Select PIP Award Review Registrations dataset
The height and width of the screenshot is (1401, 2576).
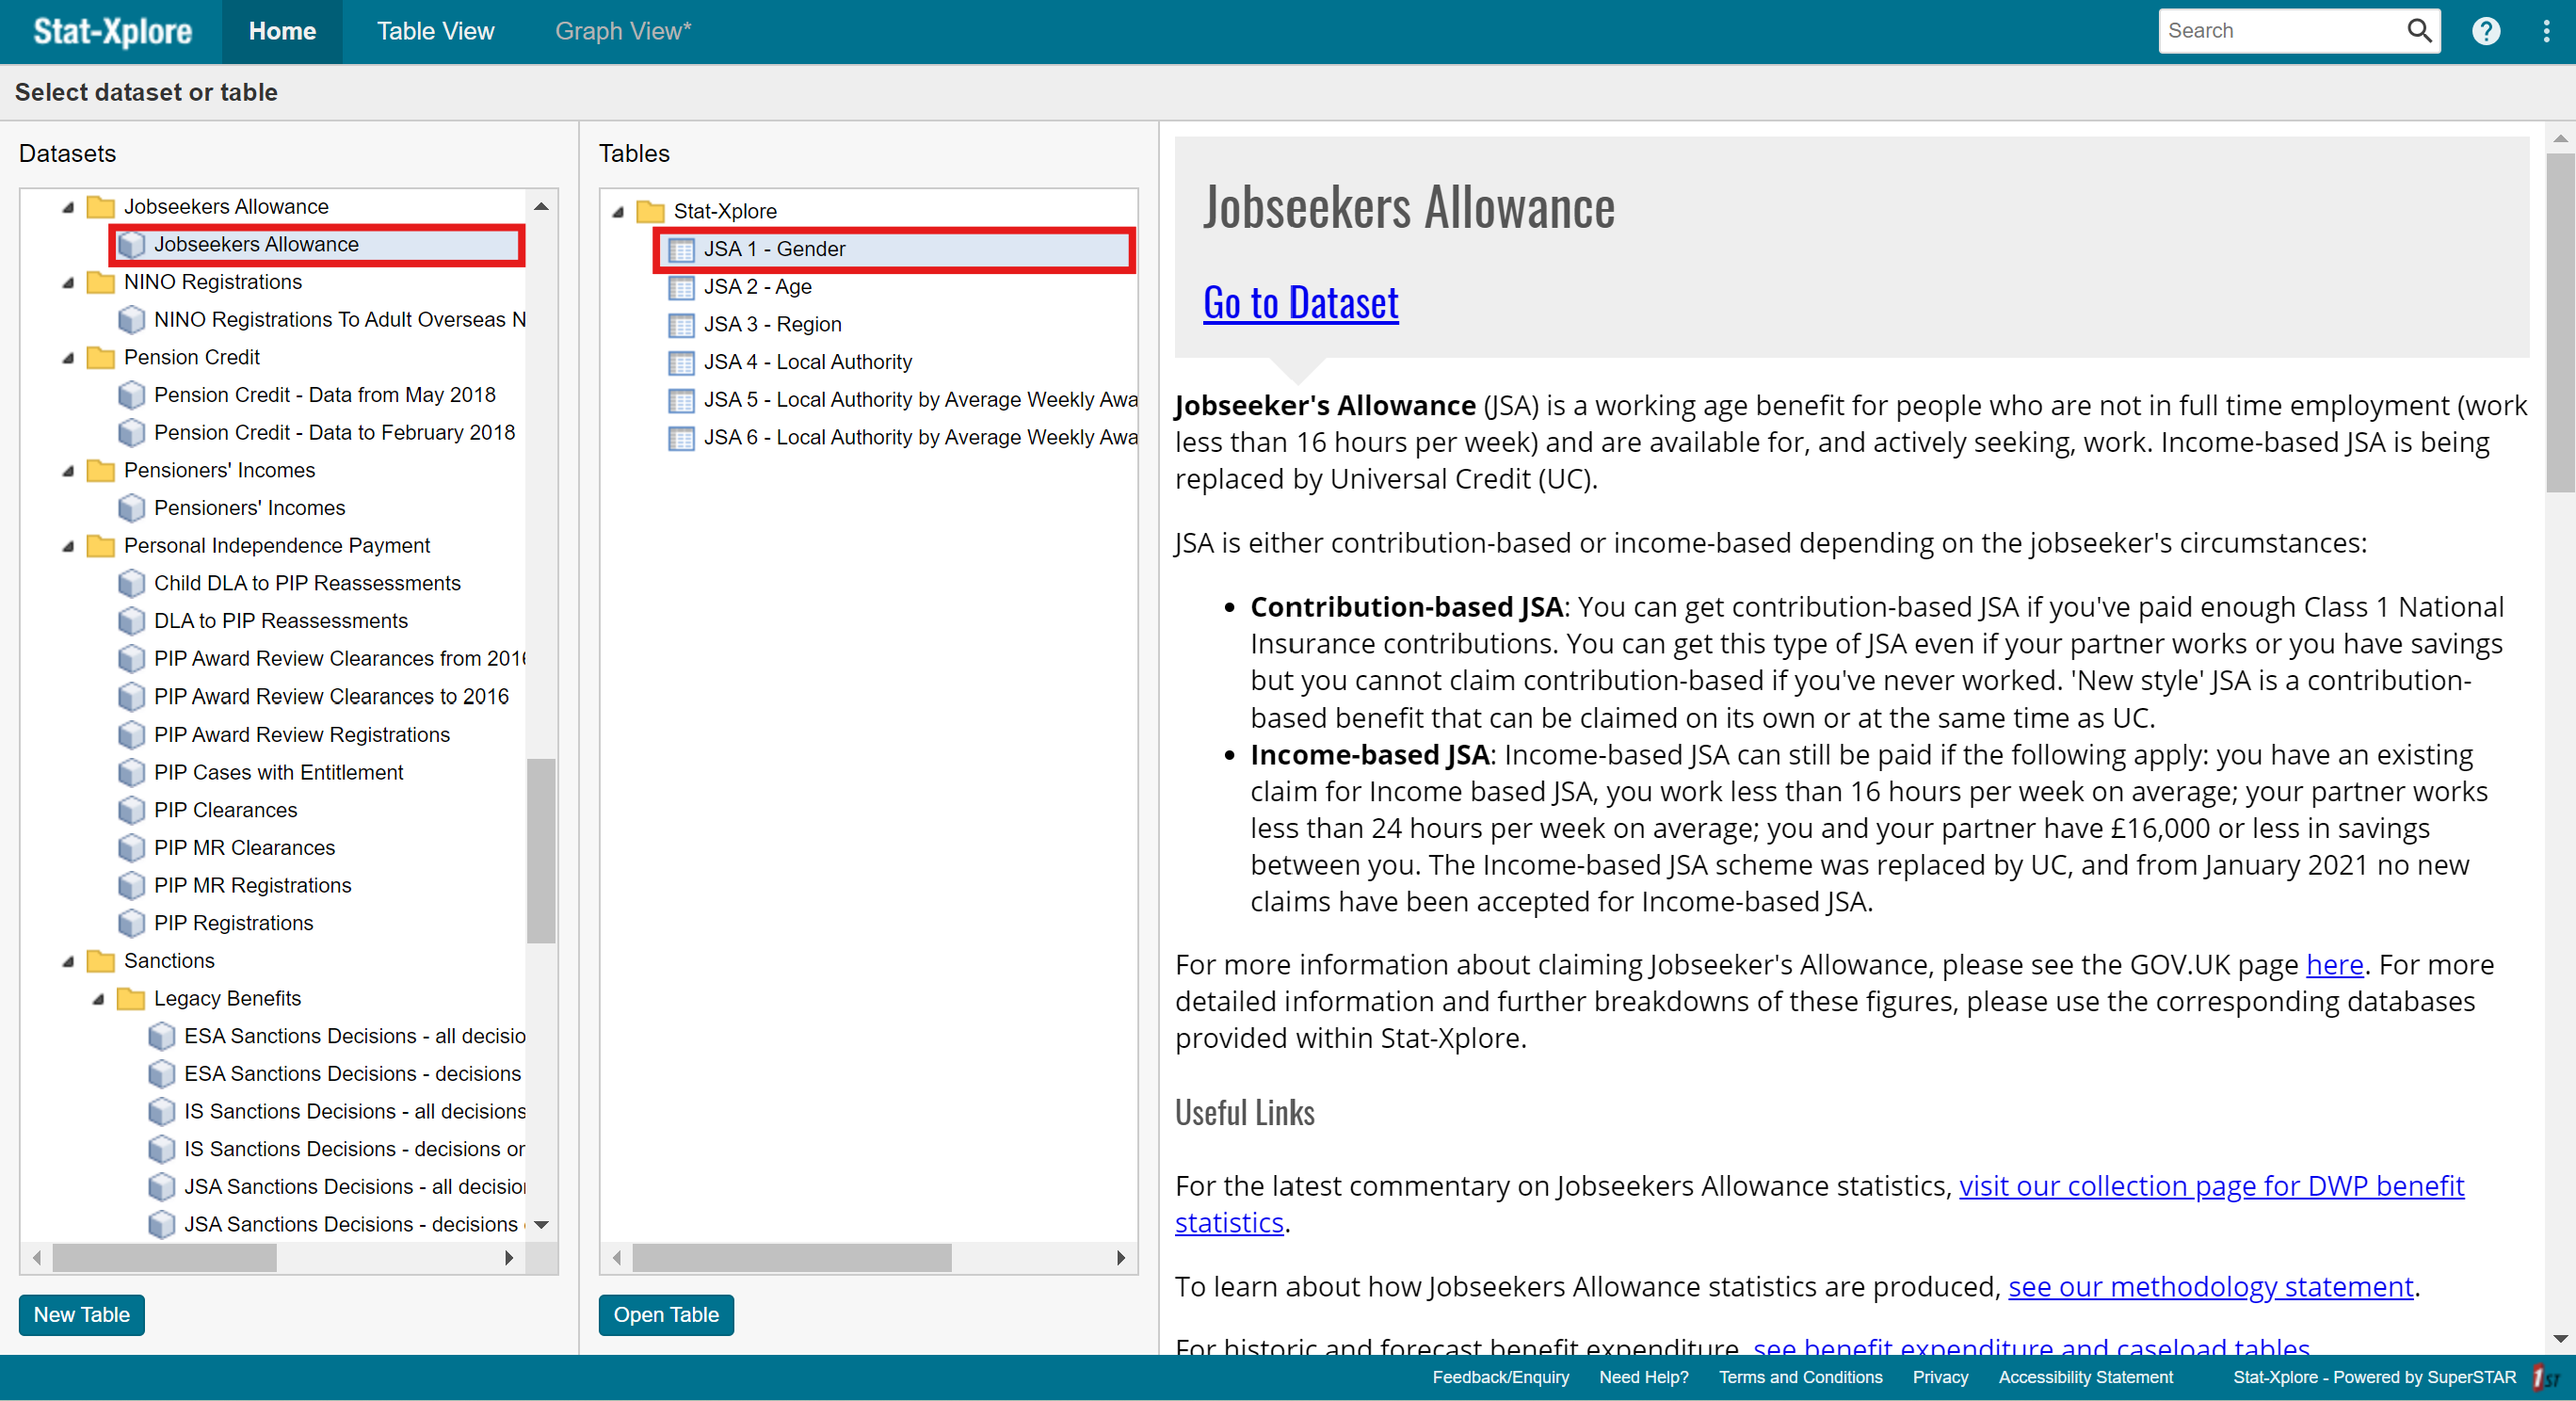302,736
